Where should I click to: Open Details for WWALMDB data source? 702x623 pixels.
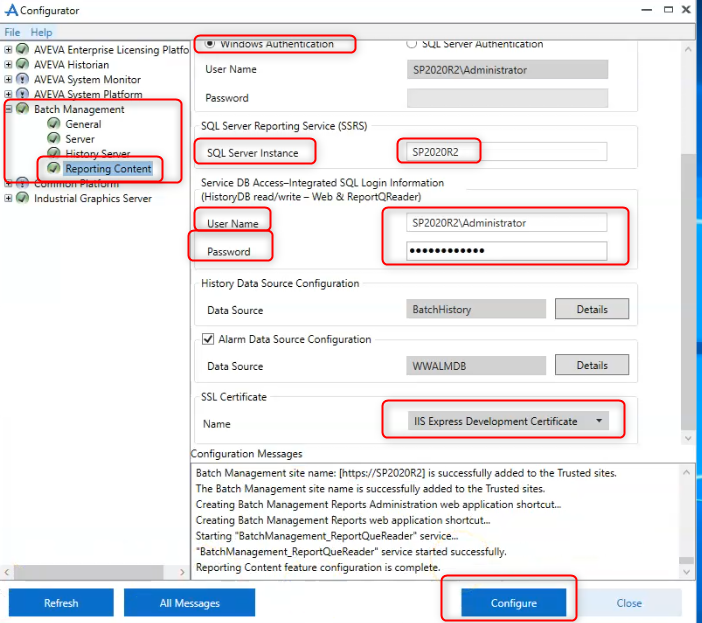pyautogui.click(x=592, y=365)
